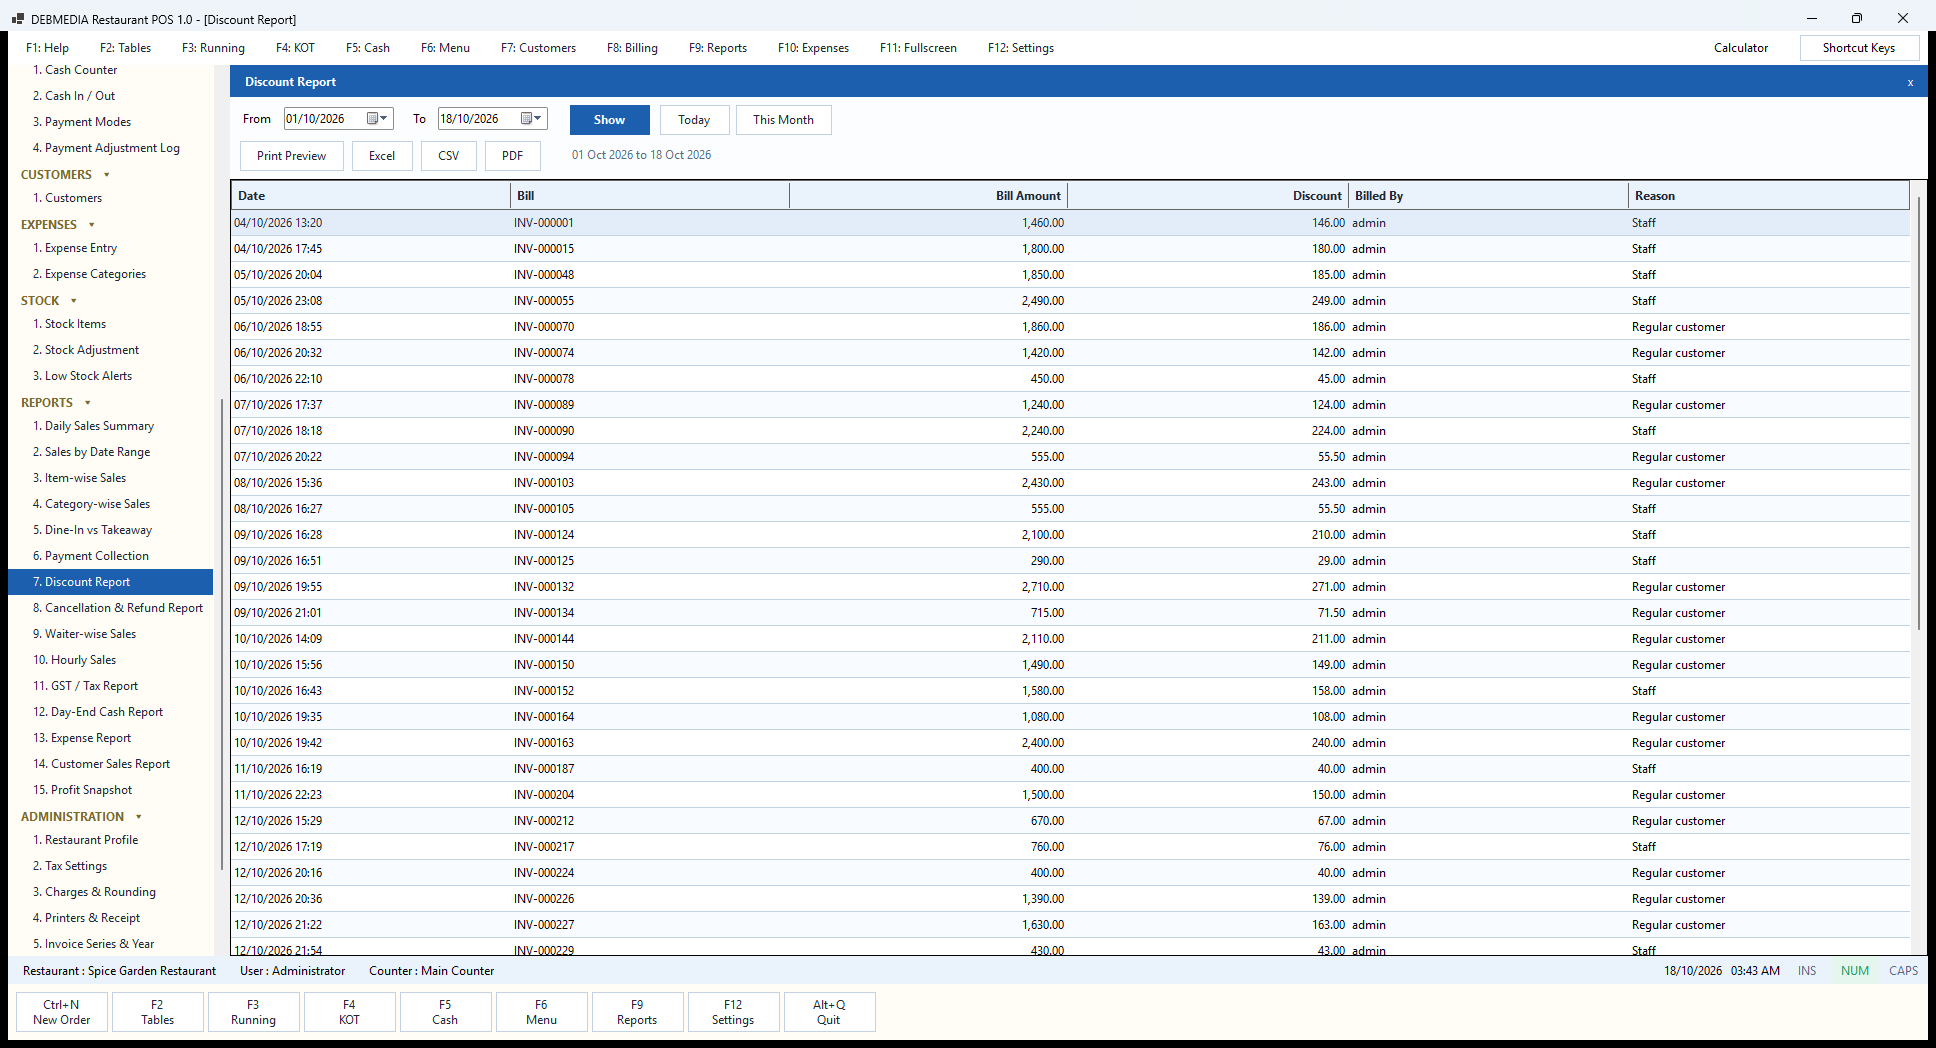Open the To date calendar dropdown

click(x=531, y=118)
